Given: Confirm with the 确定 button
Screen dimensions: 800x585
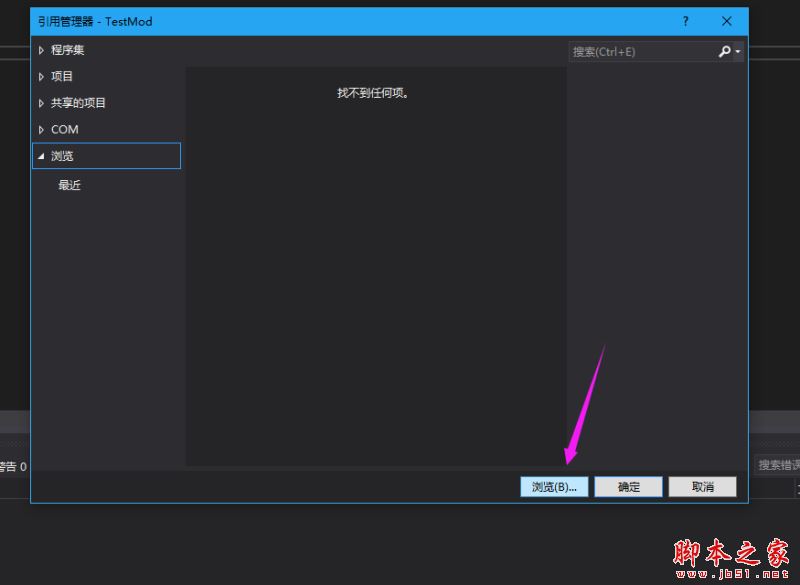Looking at the screenshot, I should 628,486.
